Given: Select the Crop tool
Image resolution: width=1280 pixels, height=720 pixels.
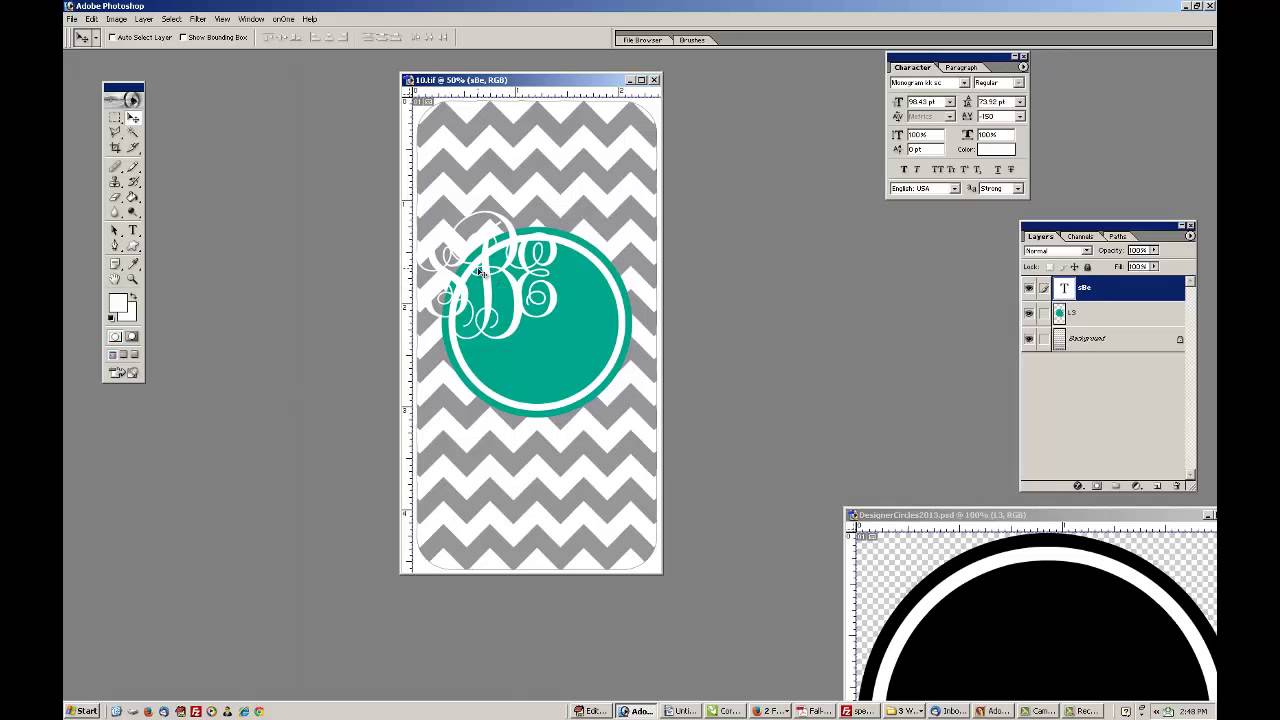Looking at the screenshot, I should point(115,147).
